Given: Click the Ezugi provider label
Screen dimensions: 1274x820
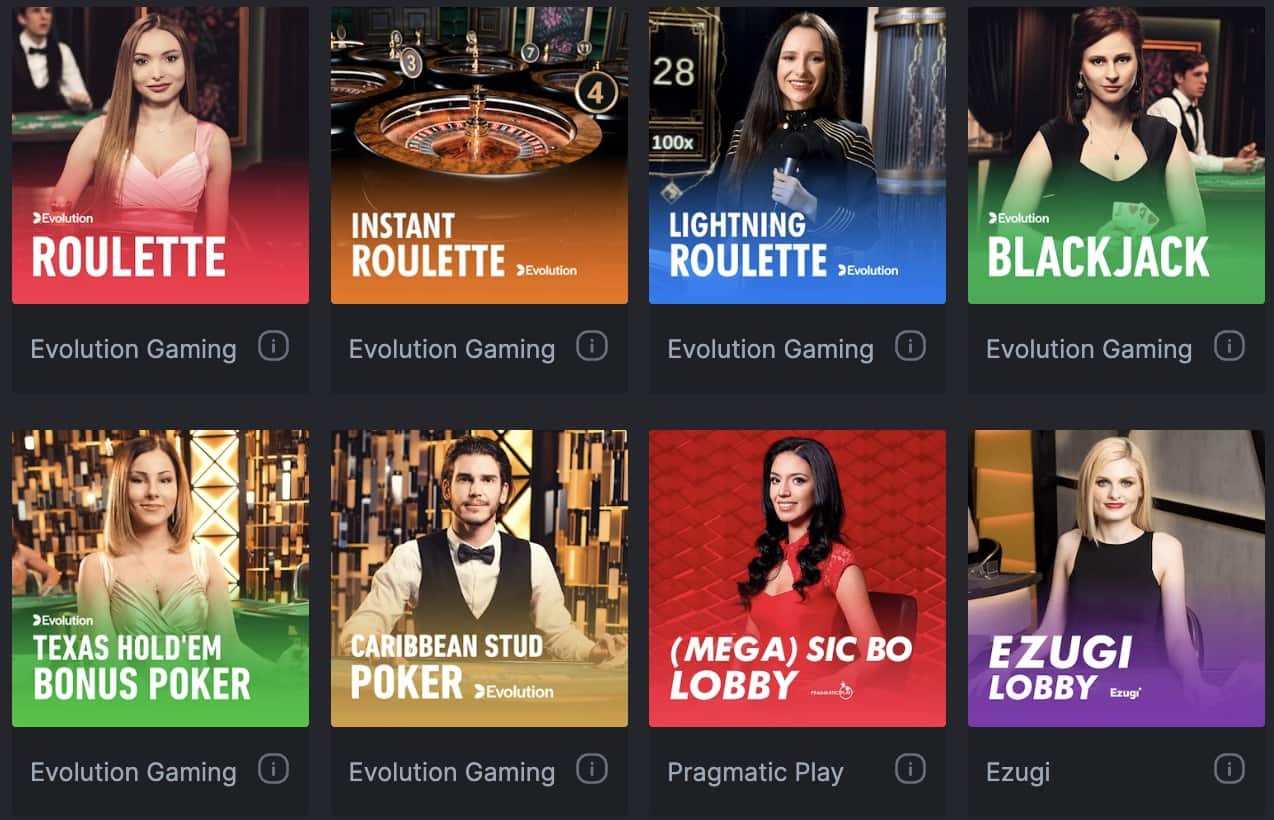Looking at the screenshot, I should [1018, 772].
